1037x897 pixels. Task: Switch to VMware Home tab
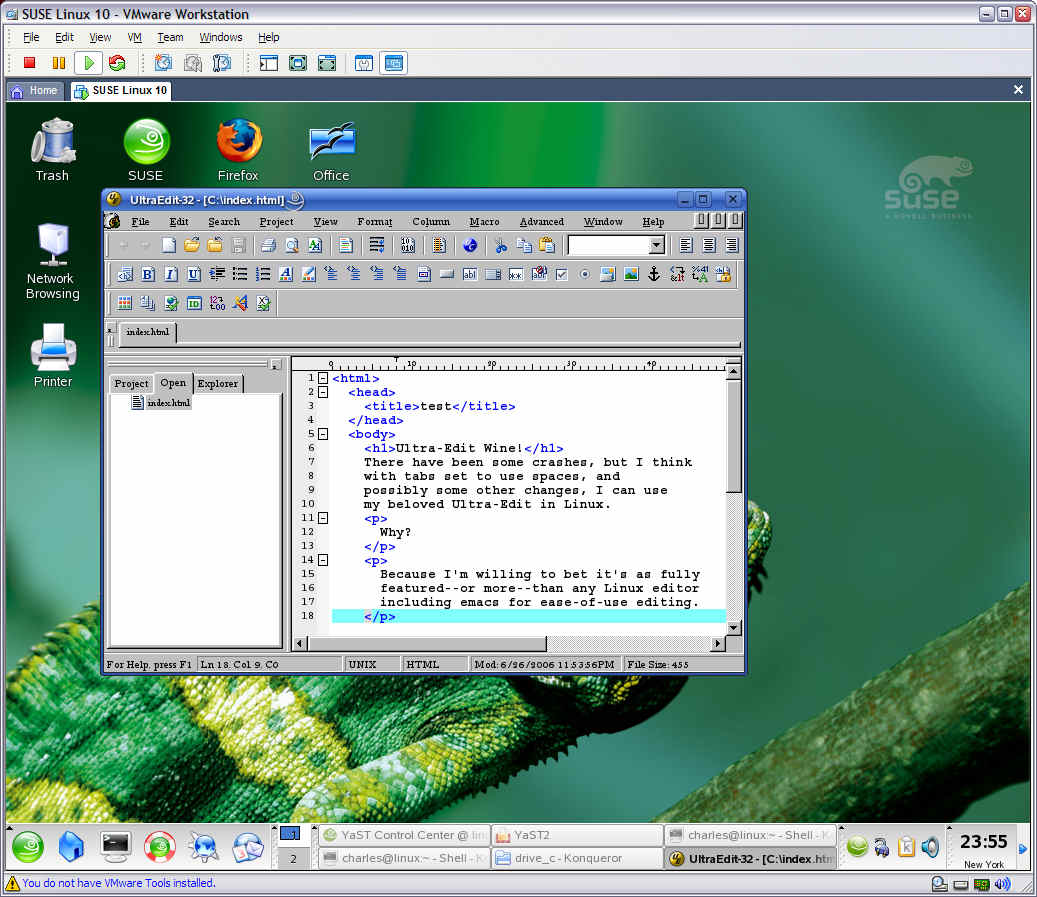(x=35, y=91)
